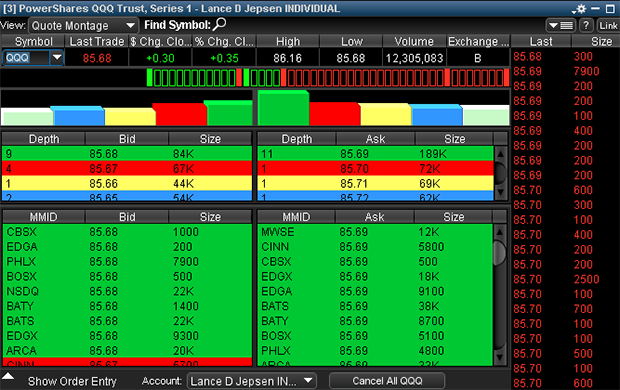The width and height of the screenshot is (620, 390).
Task: Select CINN ask row with size 5800
Action: tap(375, 247)
